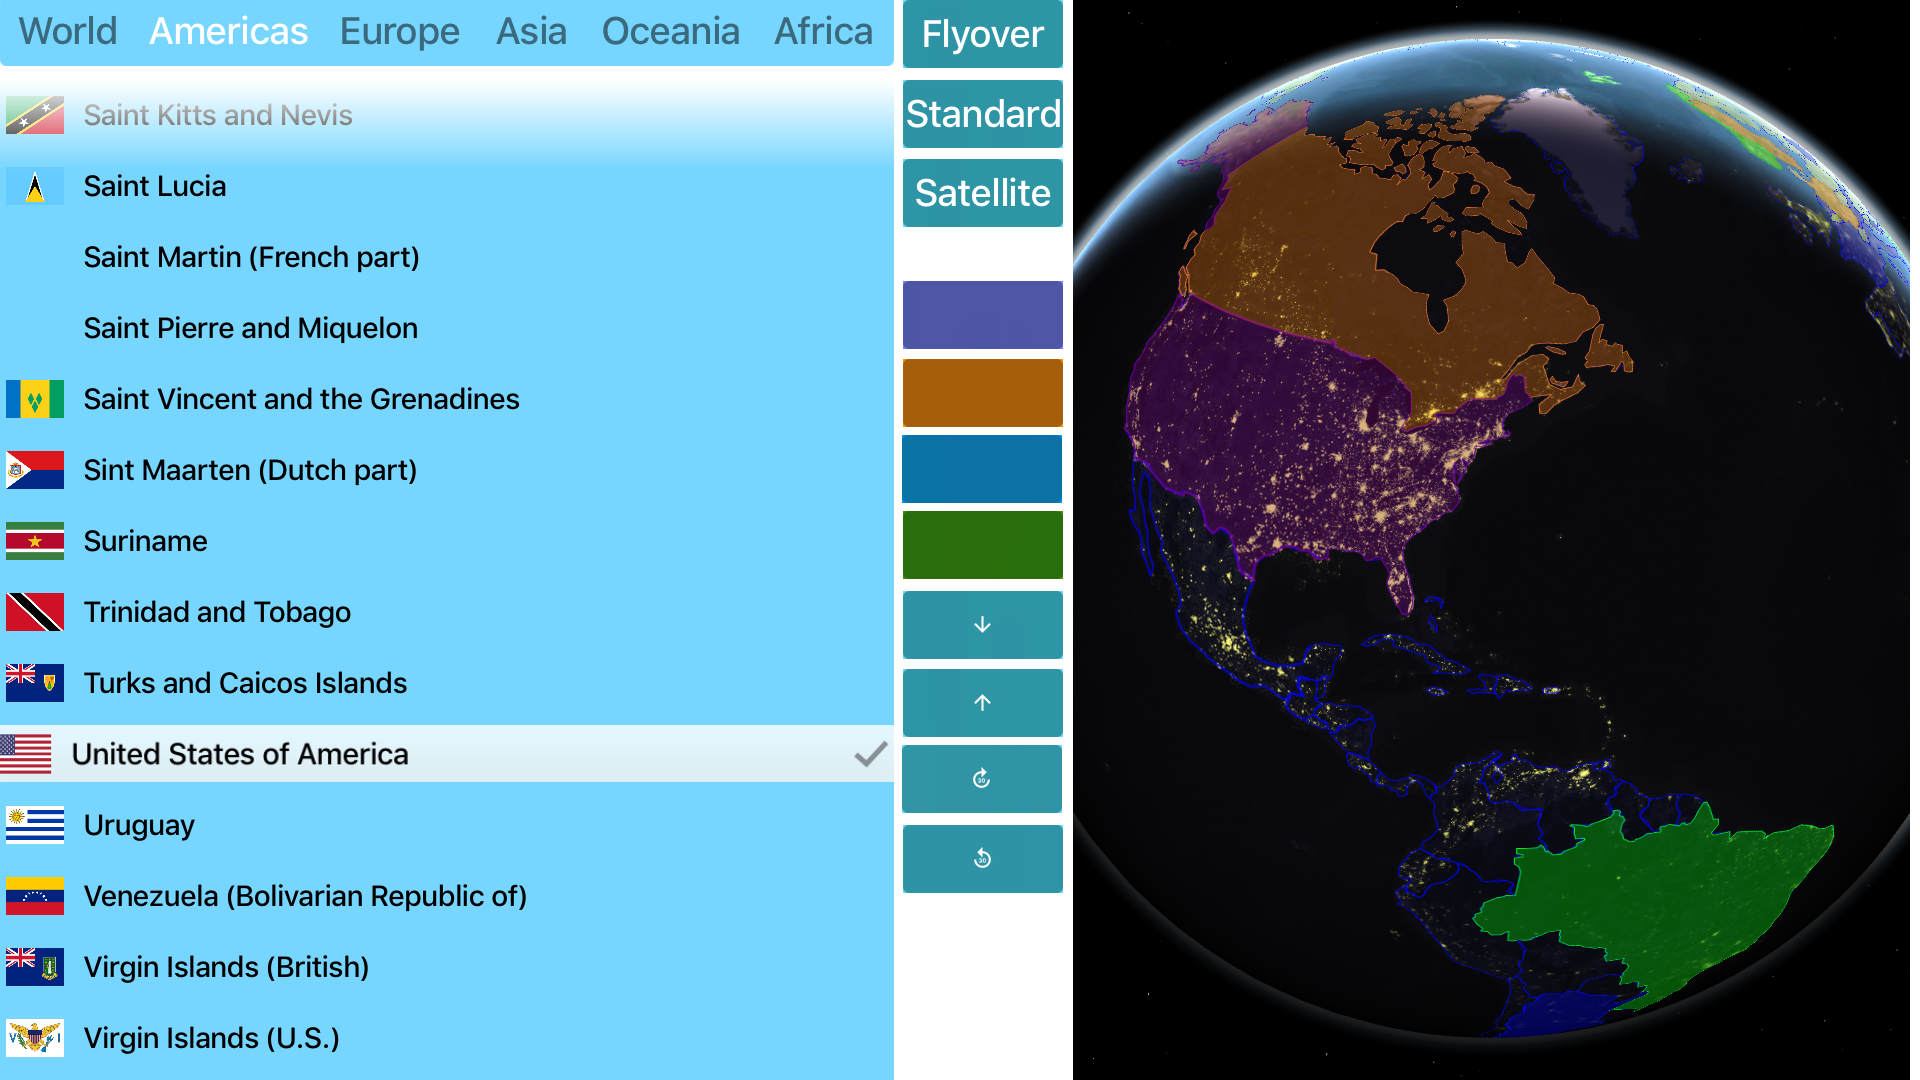Screen dimensions: 1920x1080
Task: Pick the purple color swatch
Action: (x=982, y=315)
